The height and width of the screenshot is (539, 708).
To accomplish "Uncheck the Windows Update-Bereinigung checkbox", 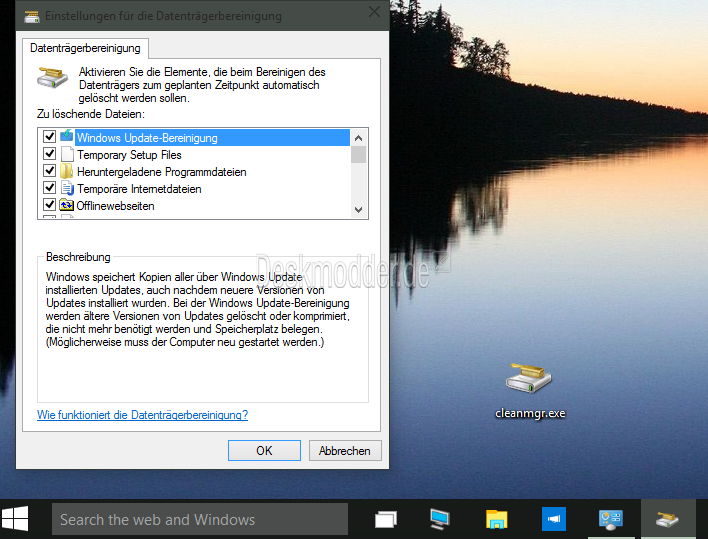I will click(49, 137).
